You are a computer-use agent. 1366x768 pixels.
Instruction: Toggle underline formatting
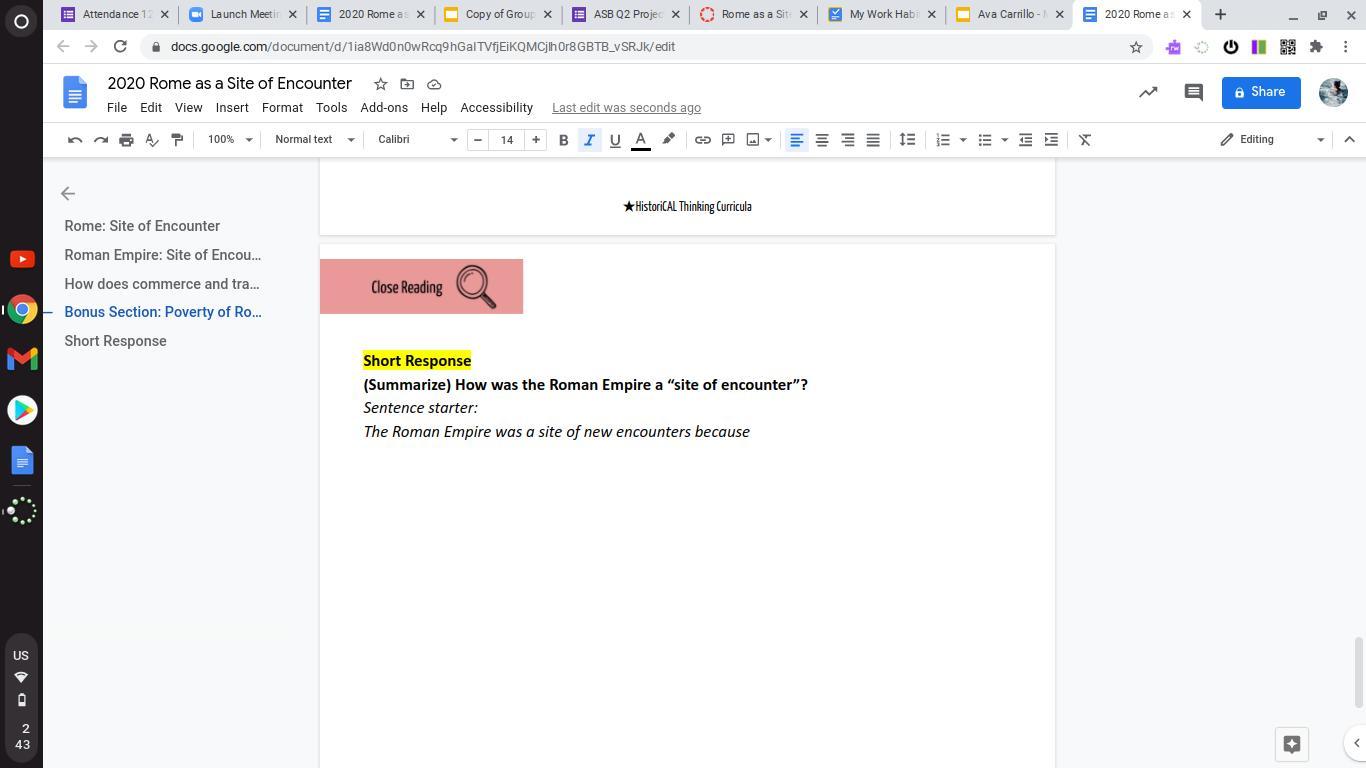point(615,140)
